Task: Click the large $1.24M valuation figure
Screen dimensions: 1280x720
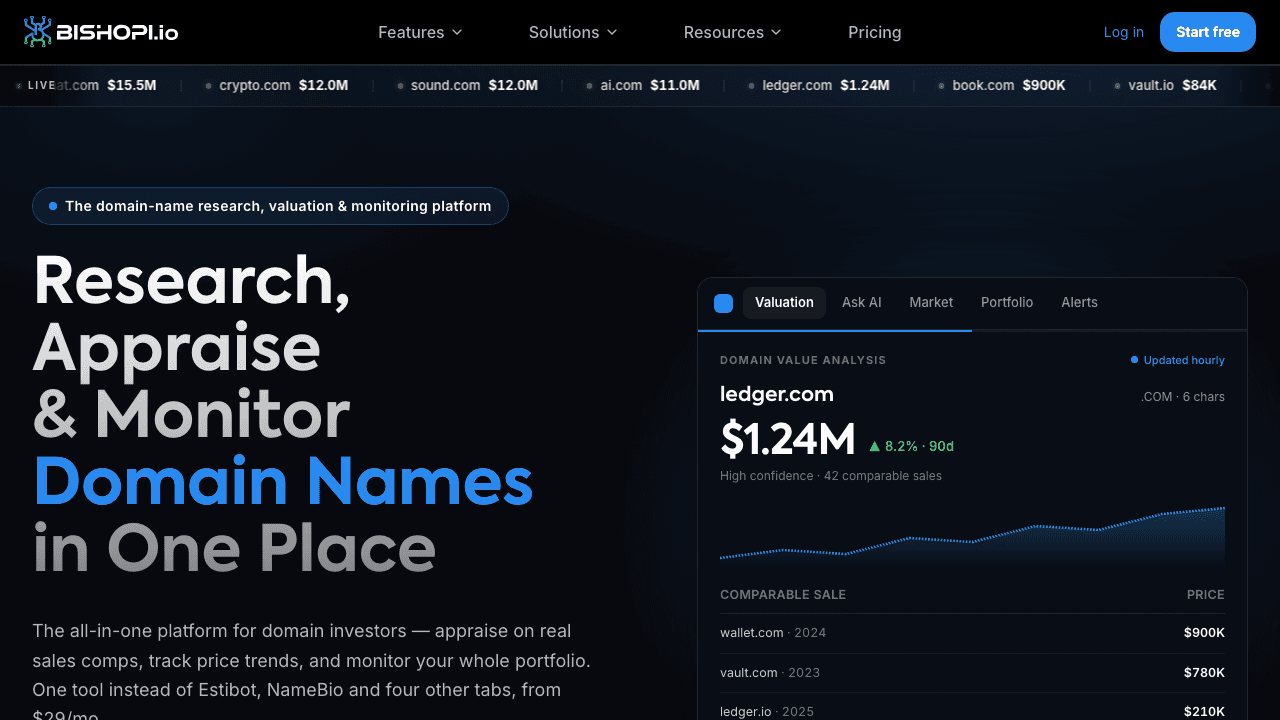Action: [x=788, y=440]
